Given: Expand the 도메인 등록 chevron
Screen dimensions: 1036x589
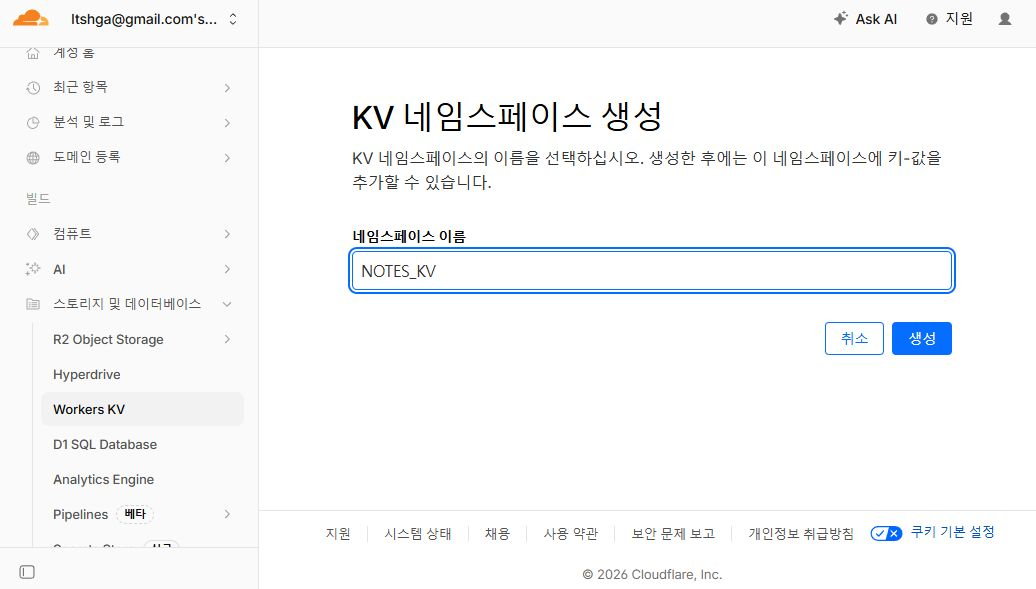Looking at the screenshot, I should pyautogui.click(x=227, y=158).
